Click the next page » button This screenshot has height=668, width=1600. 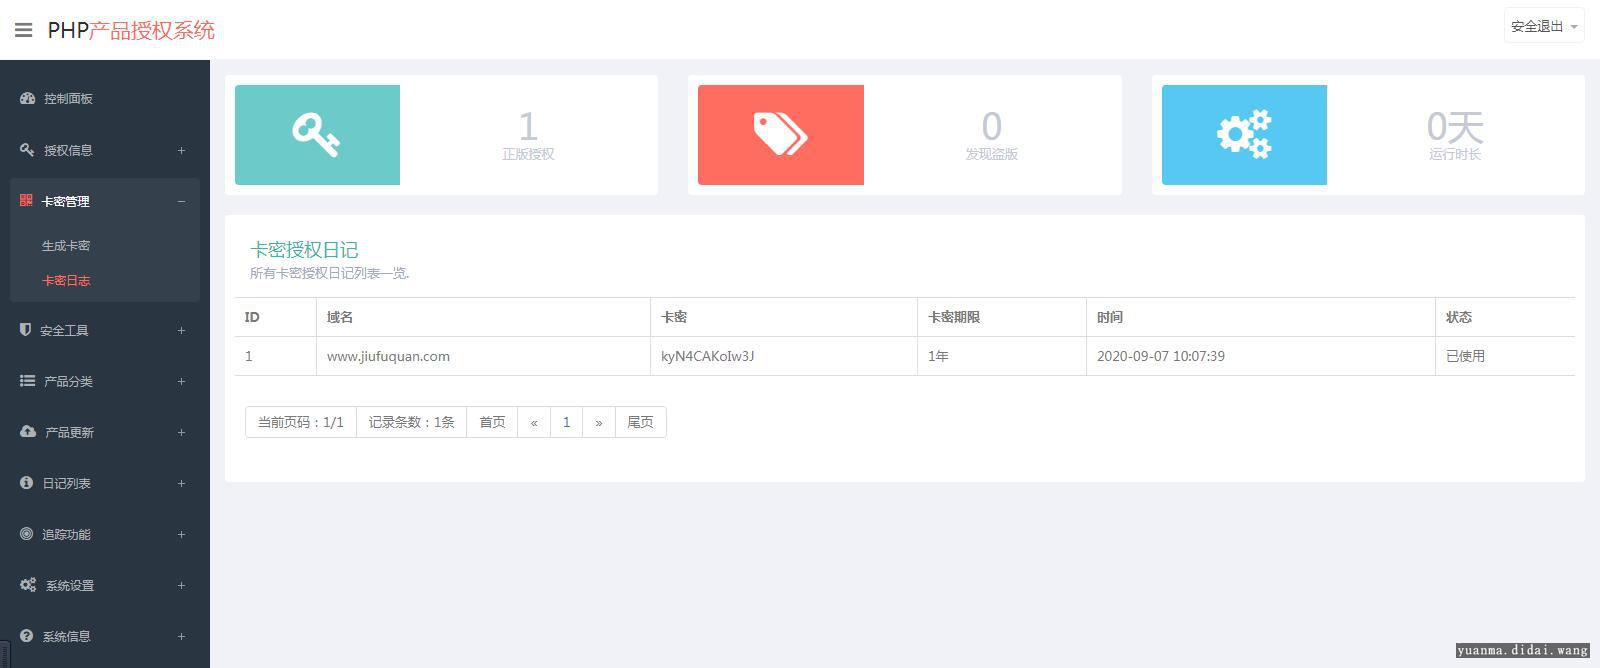598,422
